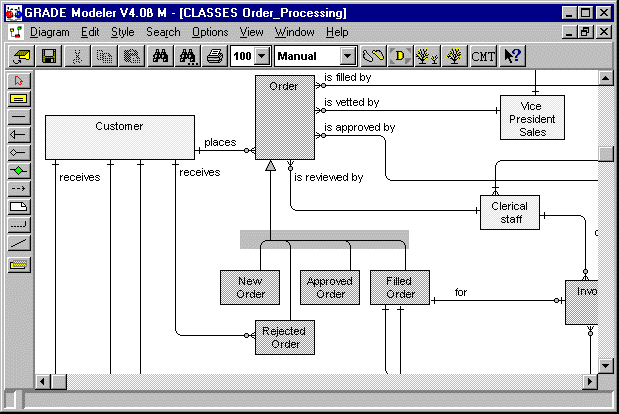Open the zoom percentage dropdown arrow
Screen dimensions: 619x414
click(x=262, y=57)
